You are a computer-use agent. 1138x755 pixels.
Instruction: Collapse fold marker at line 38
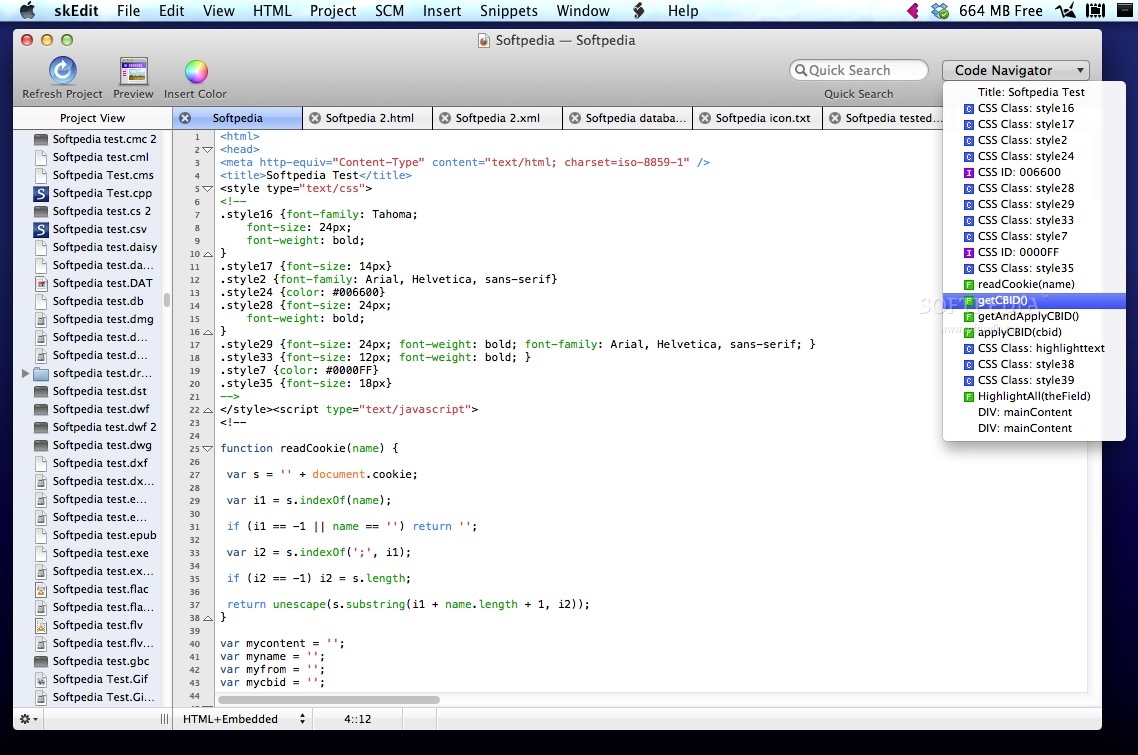pos(208,618)
